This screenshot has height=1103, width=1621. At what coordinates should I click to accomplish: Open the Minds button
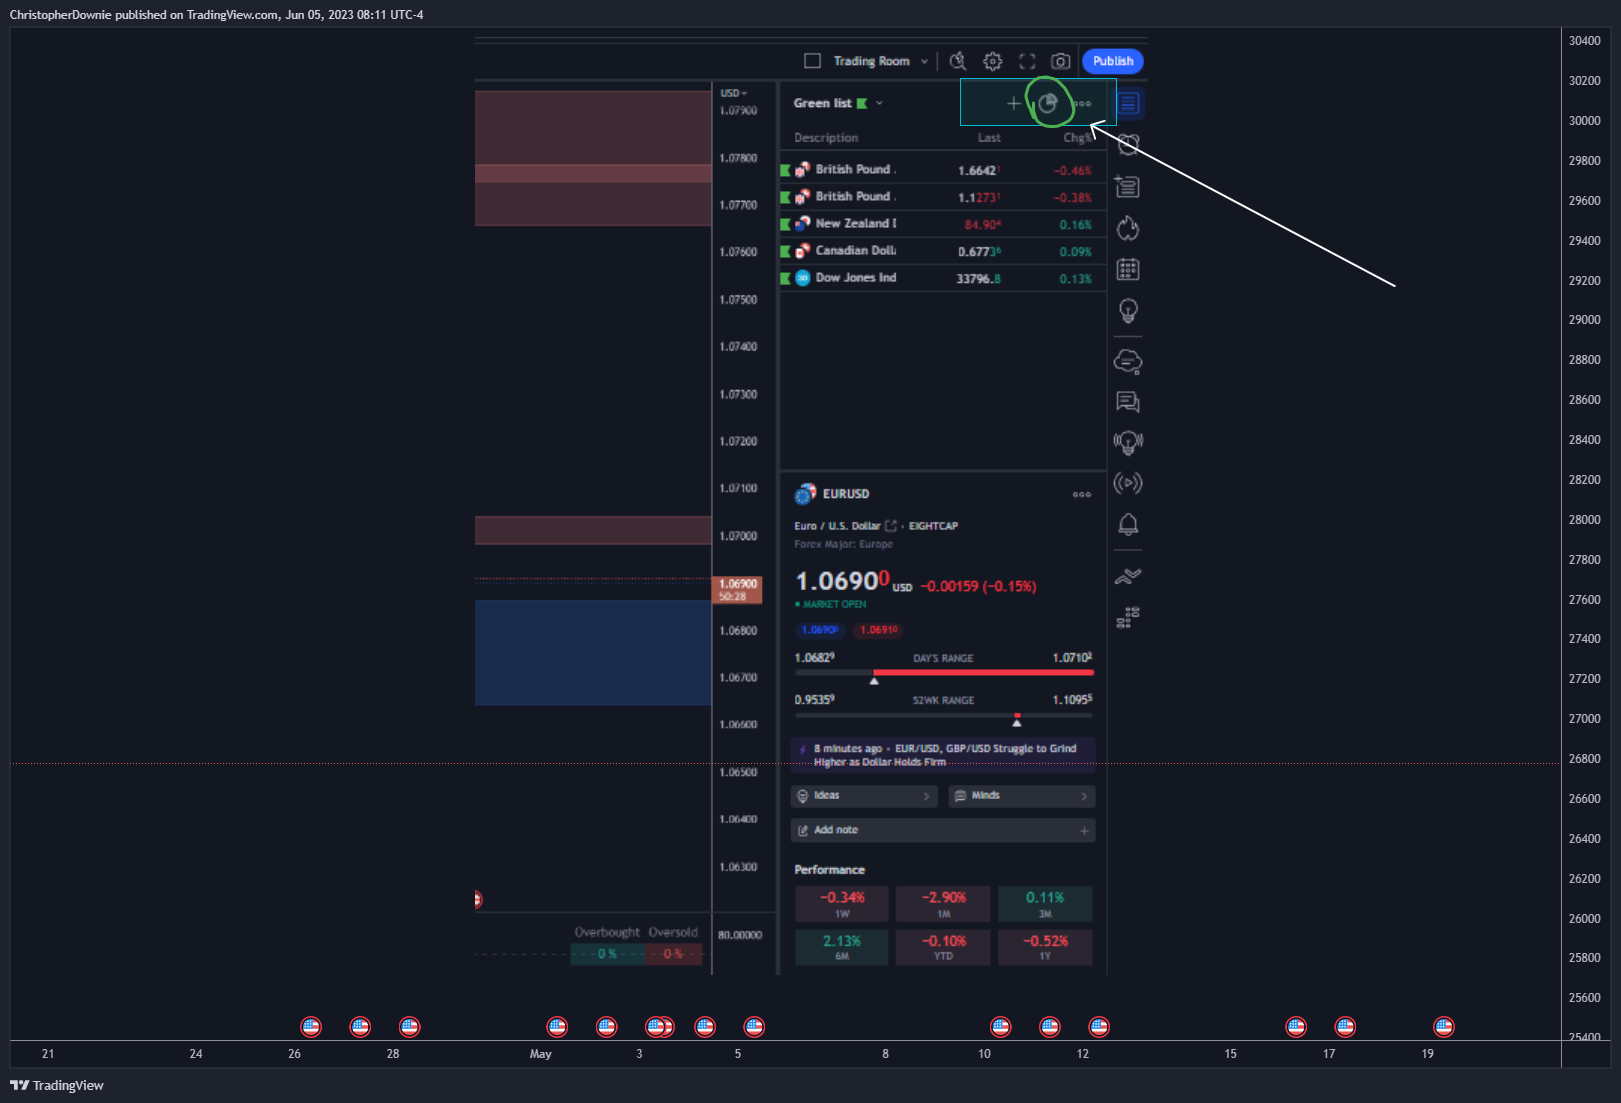[x=1021, y=796]
